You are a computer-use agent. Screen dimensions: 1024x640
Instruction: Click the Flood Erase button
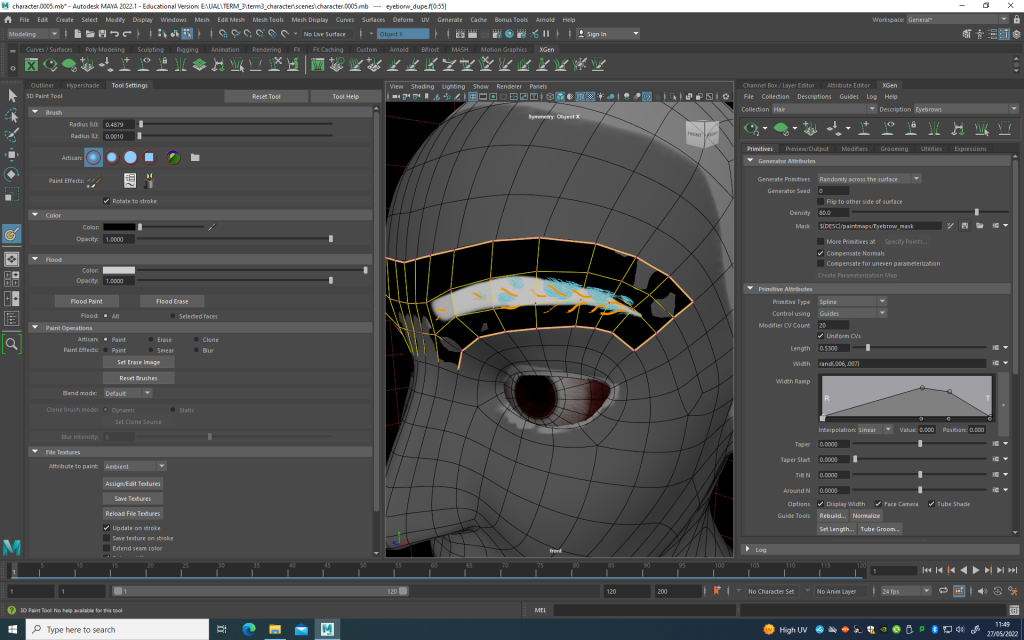[172, 301]
